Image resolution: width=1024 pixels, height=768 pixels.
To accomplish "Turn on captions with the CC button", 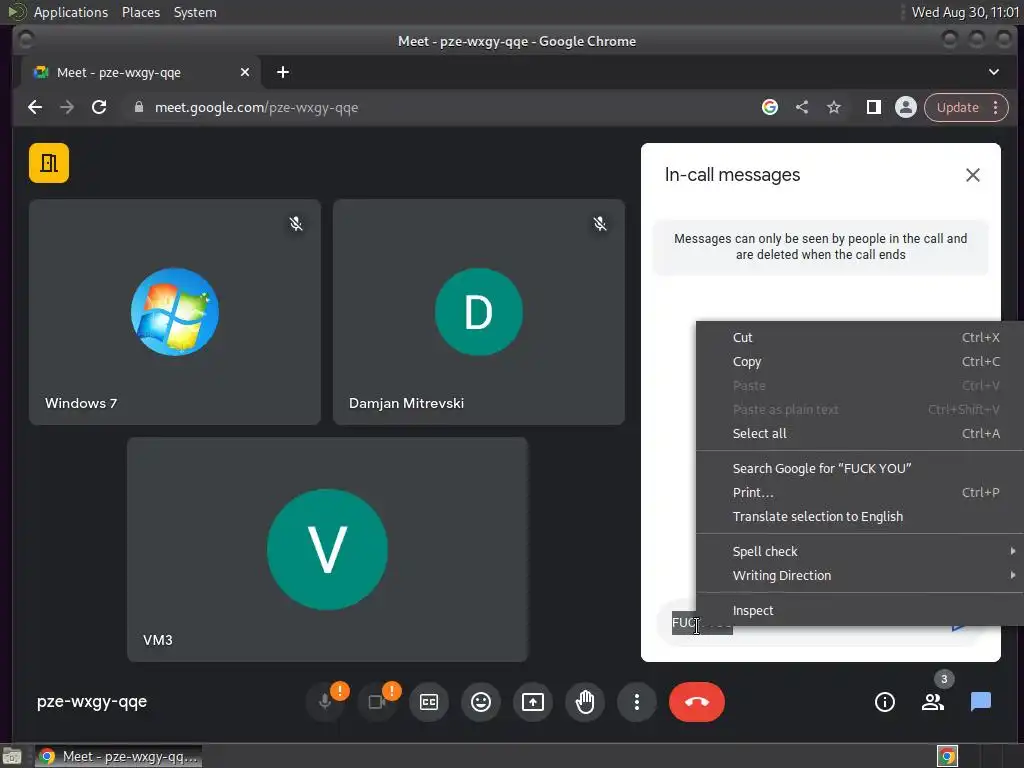I will point(429,702).
